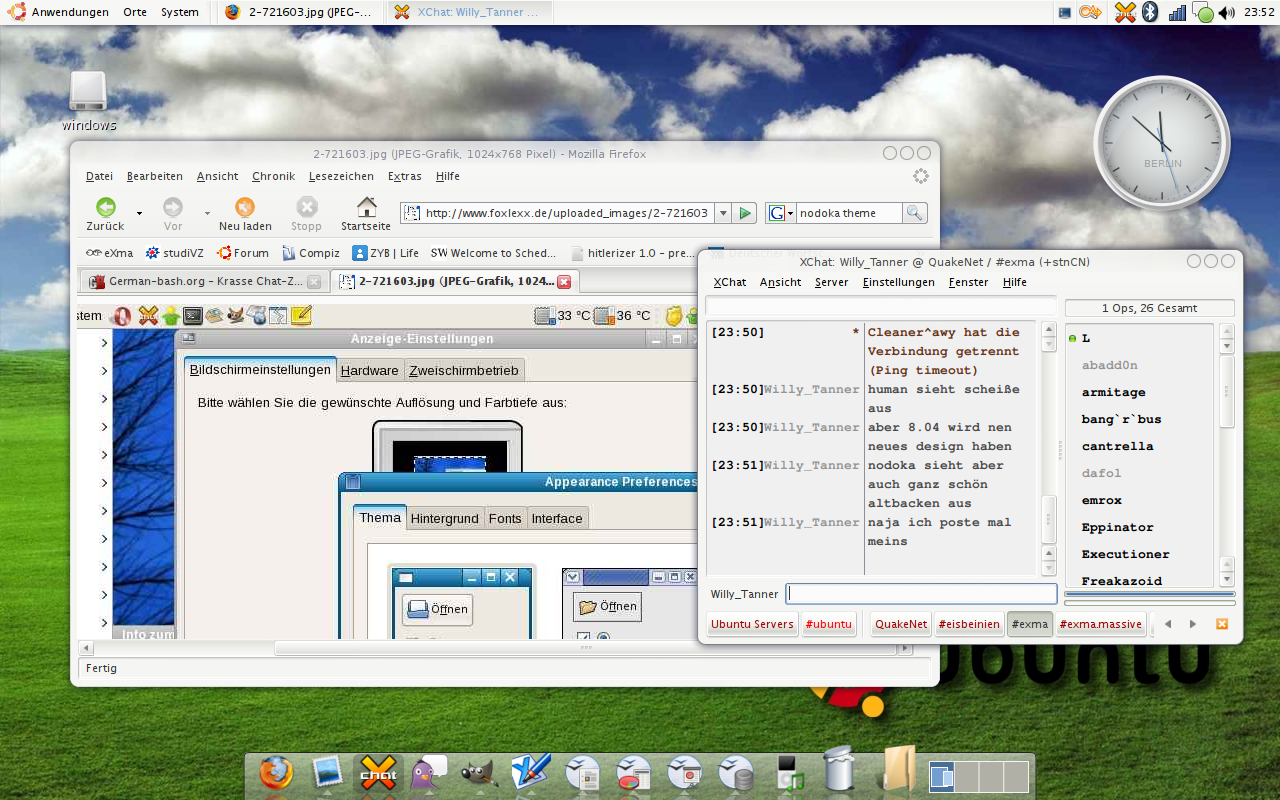Switch to the #ubuntu channel tab
1280x800 pixels.
click(829, 624)
